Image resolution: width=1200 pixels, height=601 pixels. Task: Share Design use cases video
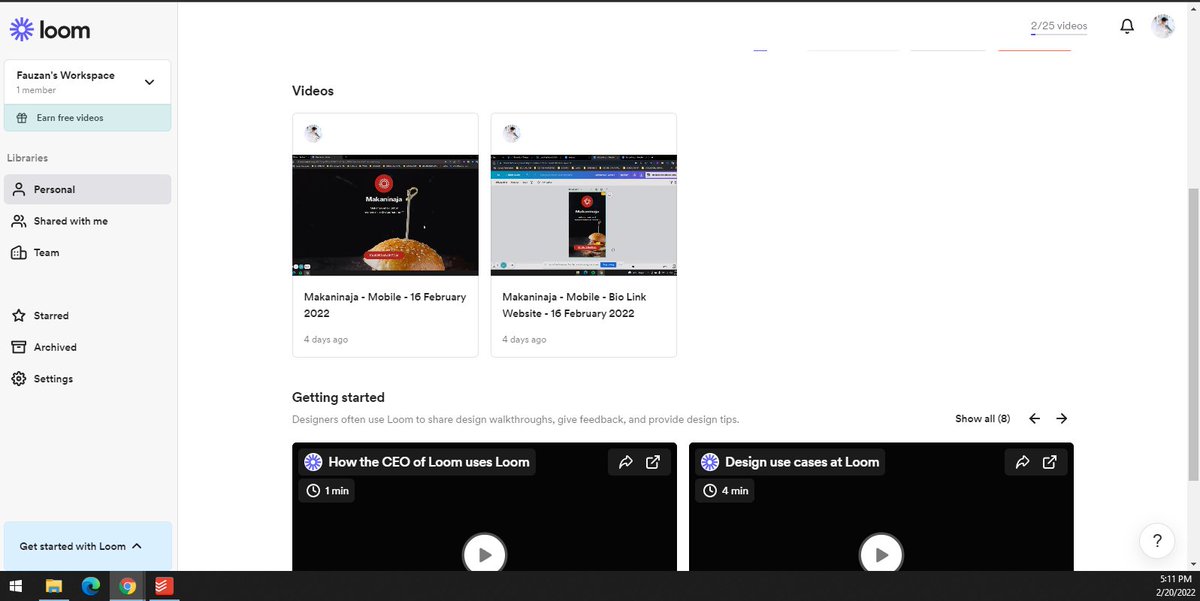click(x=1023, y=462)
